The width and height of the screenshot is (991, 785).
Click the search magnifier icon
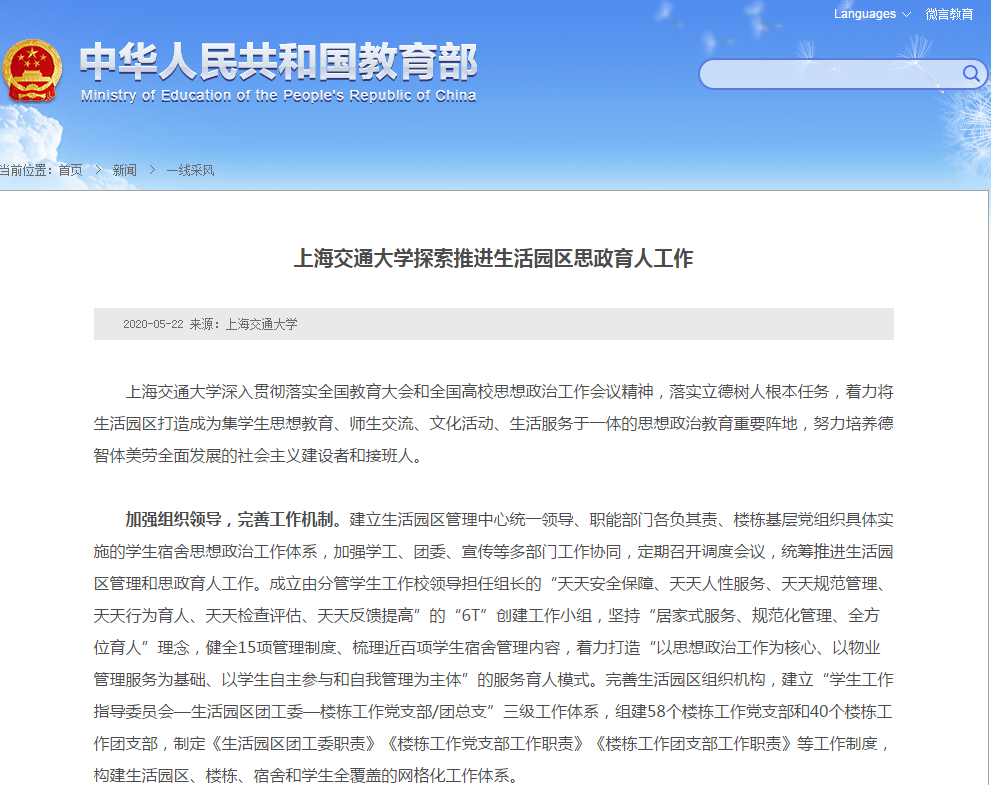(971, 74)
